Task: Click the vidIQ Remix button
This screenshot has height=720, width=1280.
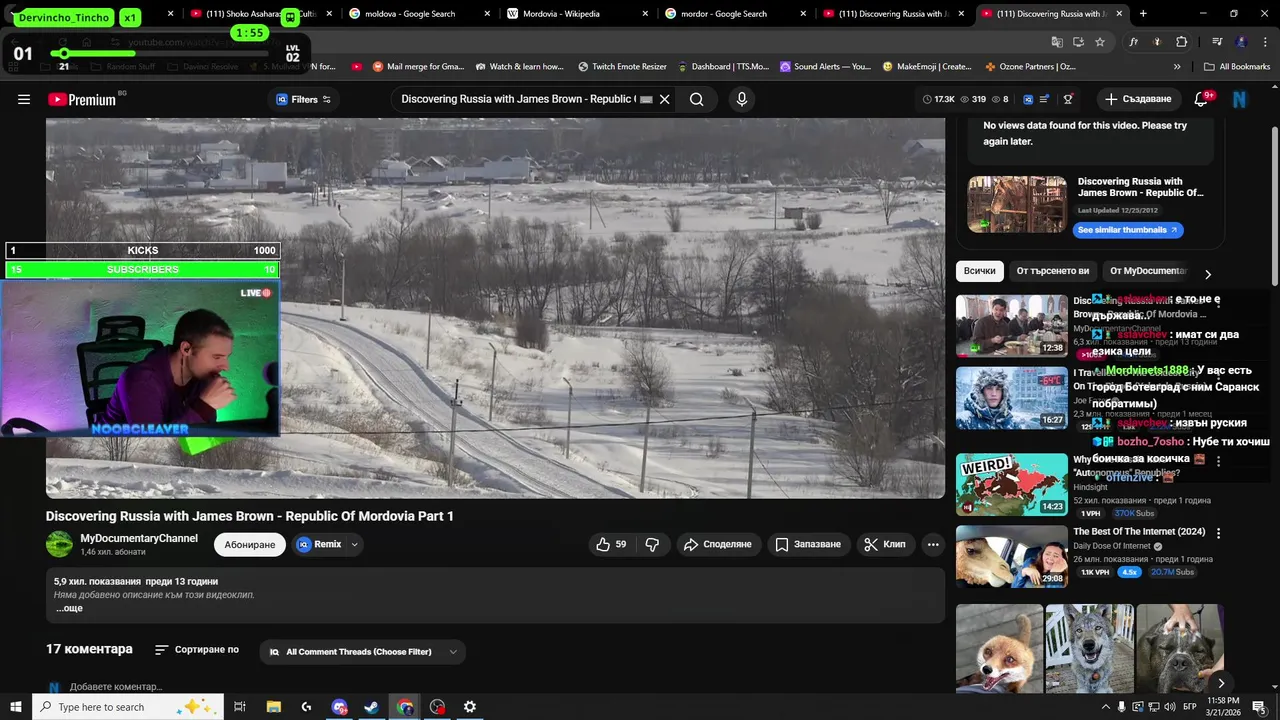Action: pyautogui.click(x=319, y=544)
